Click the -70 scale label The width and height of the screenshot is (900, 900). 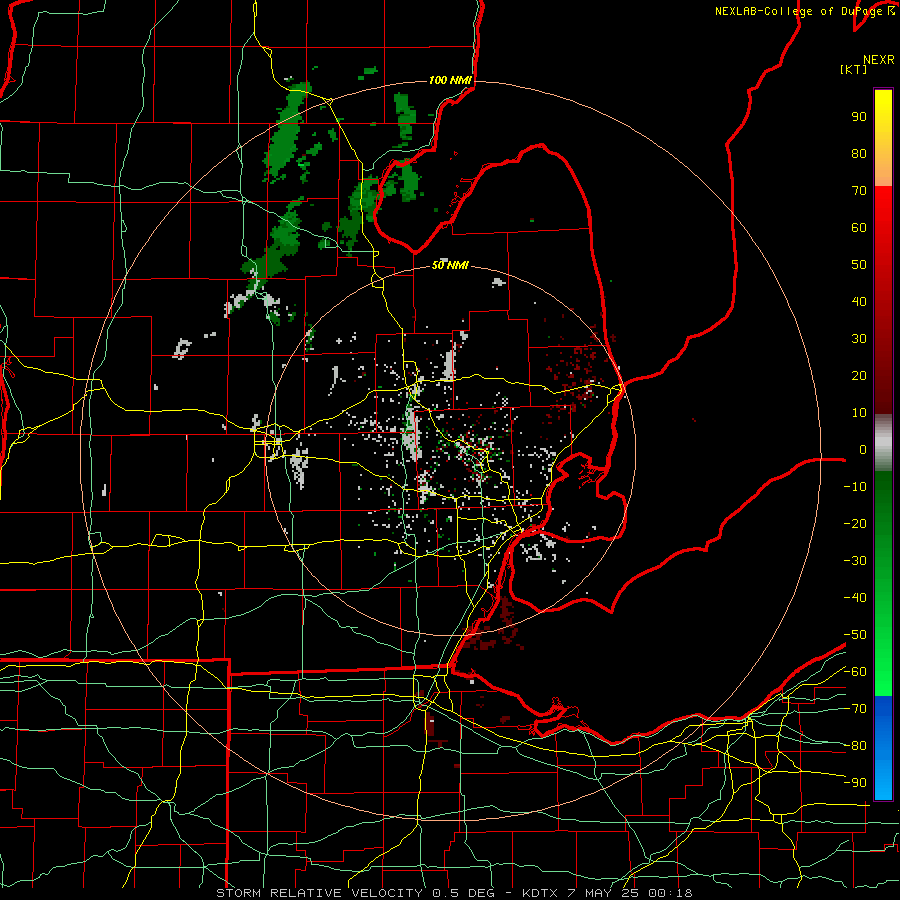click(855, 709)
